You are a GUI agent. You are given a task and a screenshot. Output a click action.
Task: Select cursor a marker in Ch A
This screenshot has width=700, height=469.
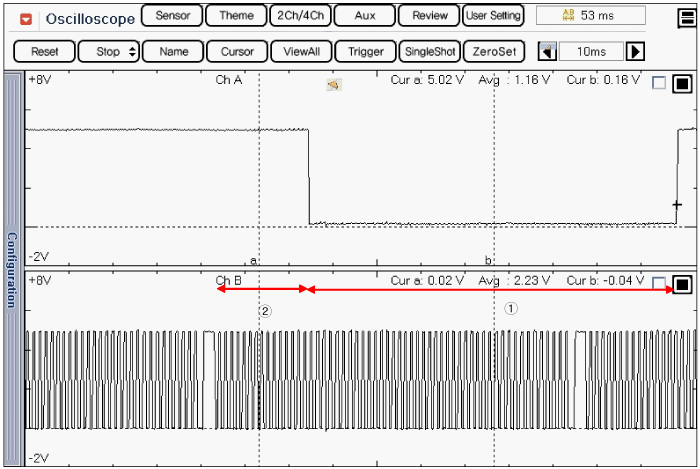click(x=253, y=260)
